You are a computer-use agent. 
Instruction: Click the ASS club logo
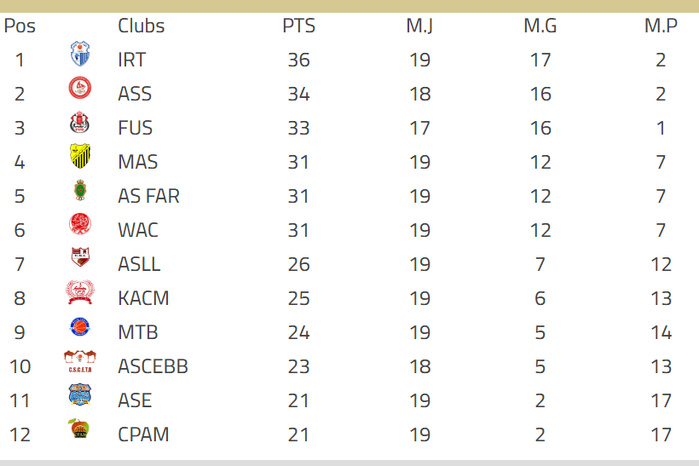tap(80, 89)
